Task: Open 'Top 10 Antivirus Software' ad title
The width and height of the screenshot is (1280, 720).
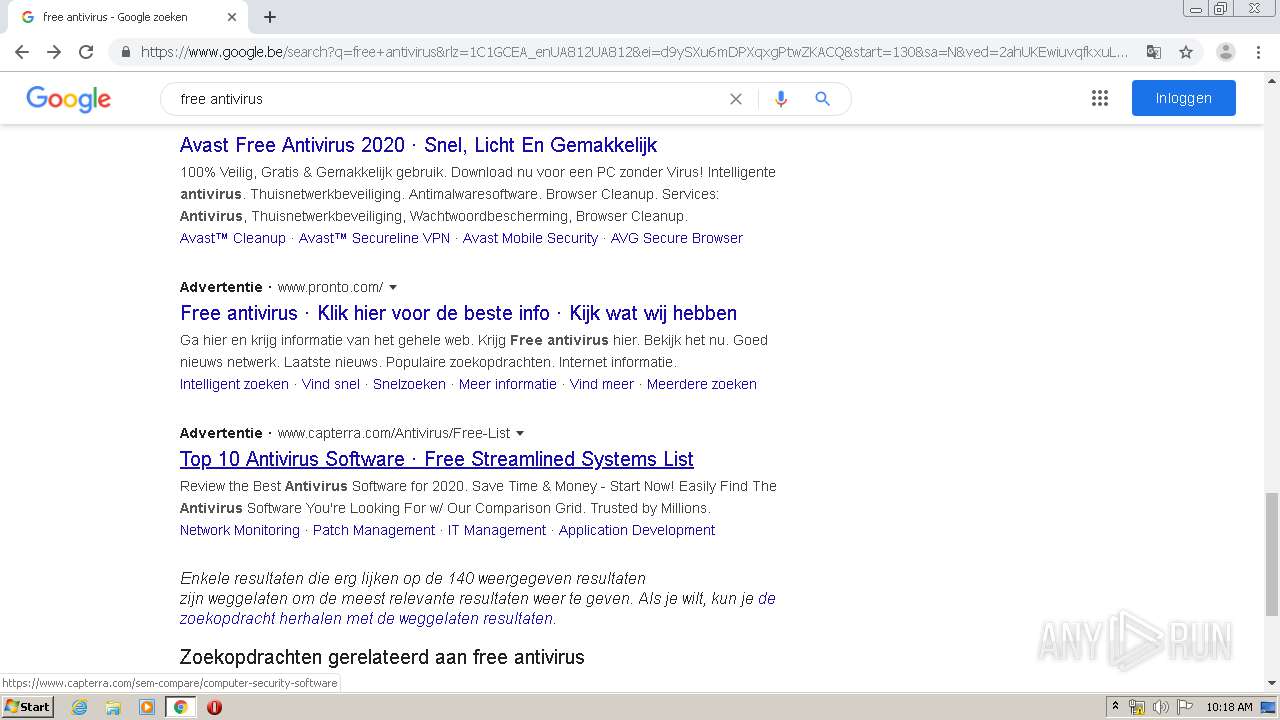Action: [x=437, y=459]
